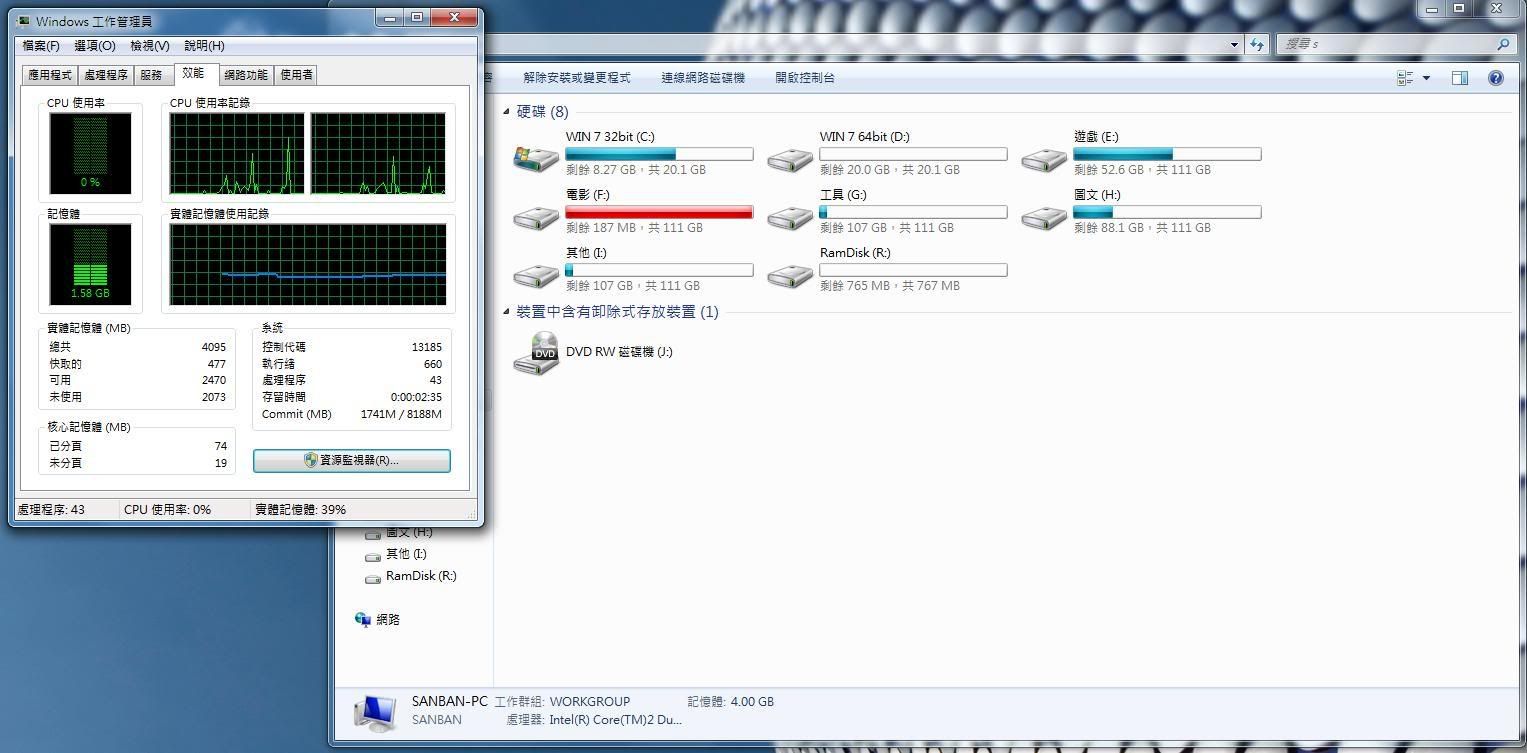Collapse the 硬碟 (8) group
The height and width of the screenshot is (753, 1527).
[506, 112]
